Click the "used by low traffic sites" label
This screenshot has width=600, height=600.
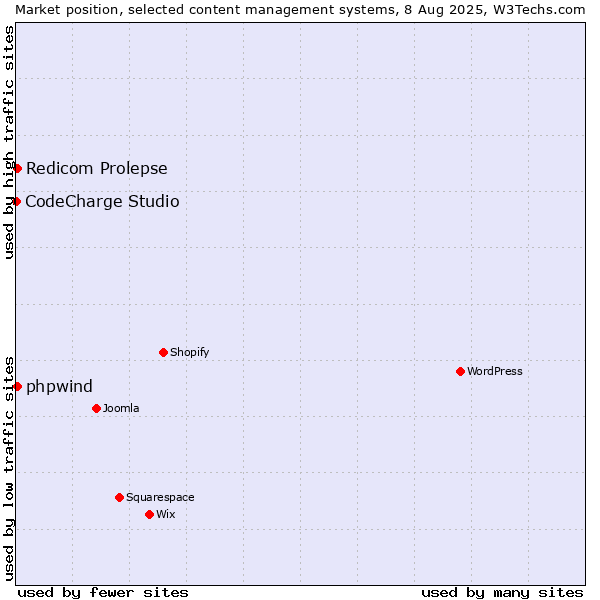click(9, 469)
